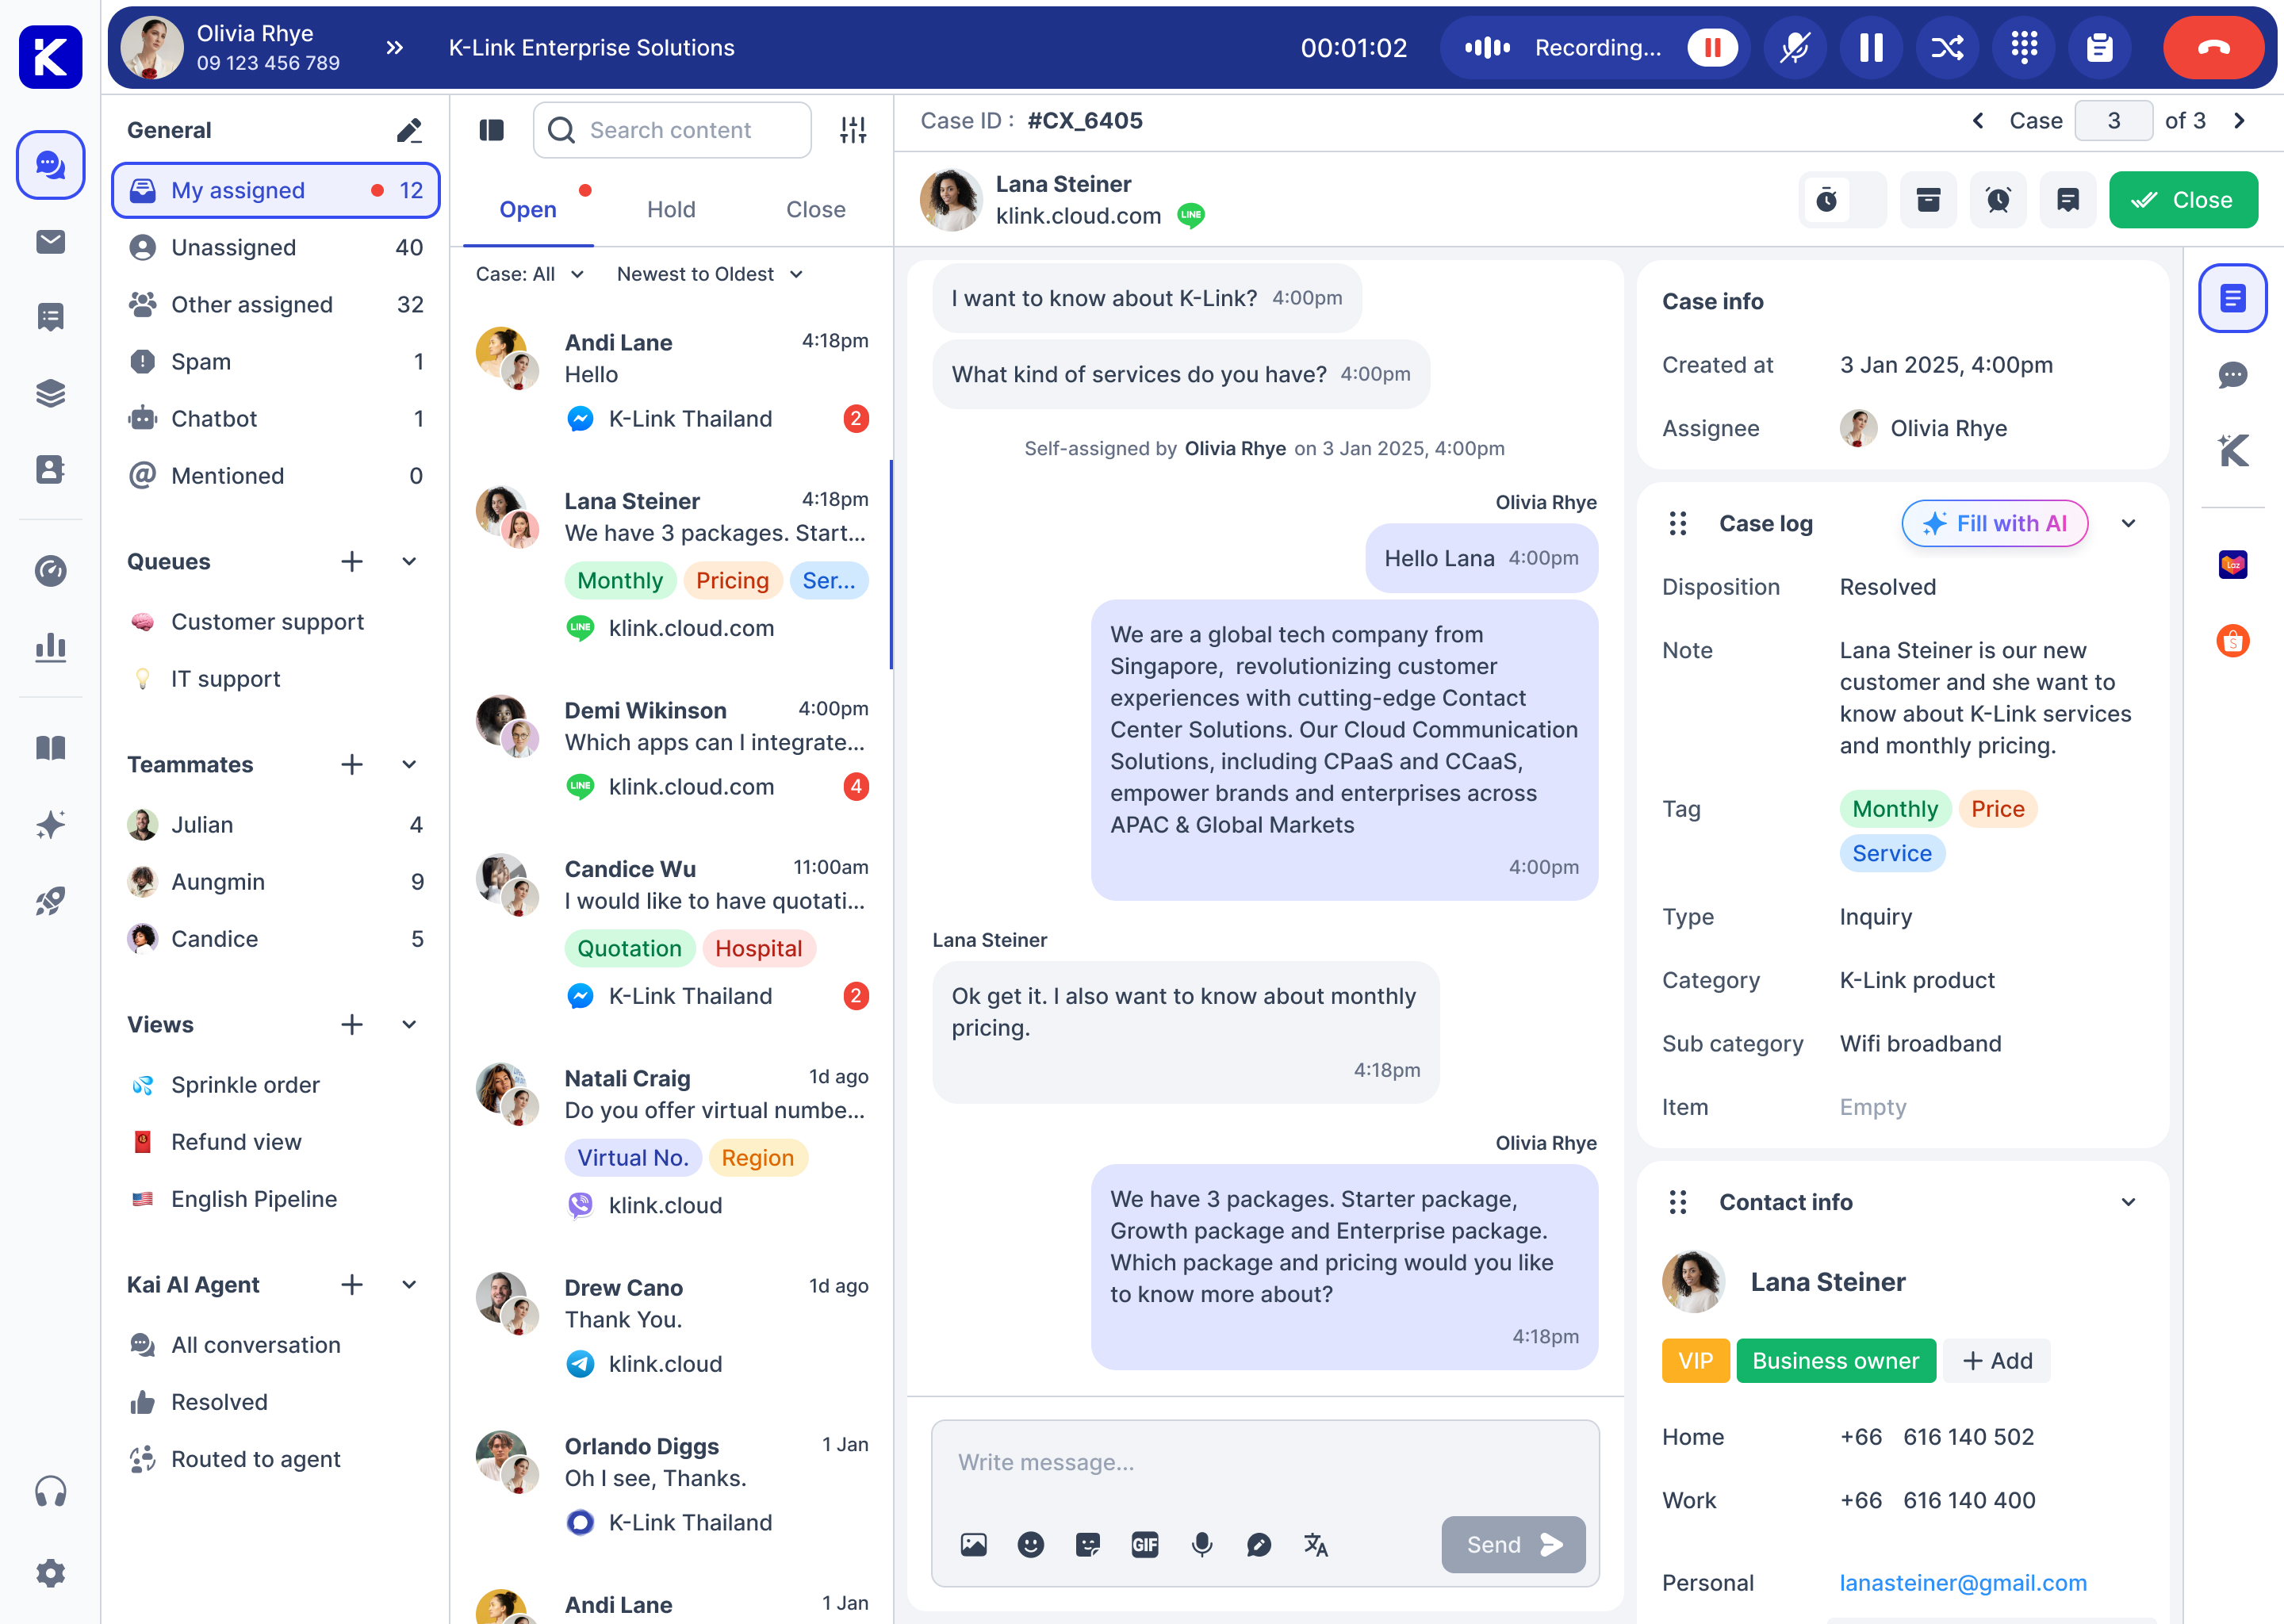Screen dimensions: 2284x1624
Task: Open knowledge base book icon
Action: 50,748
